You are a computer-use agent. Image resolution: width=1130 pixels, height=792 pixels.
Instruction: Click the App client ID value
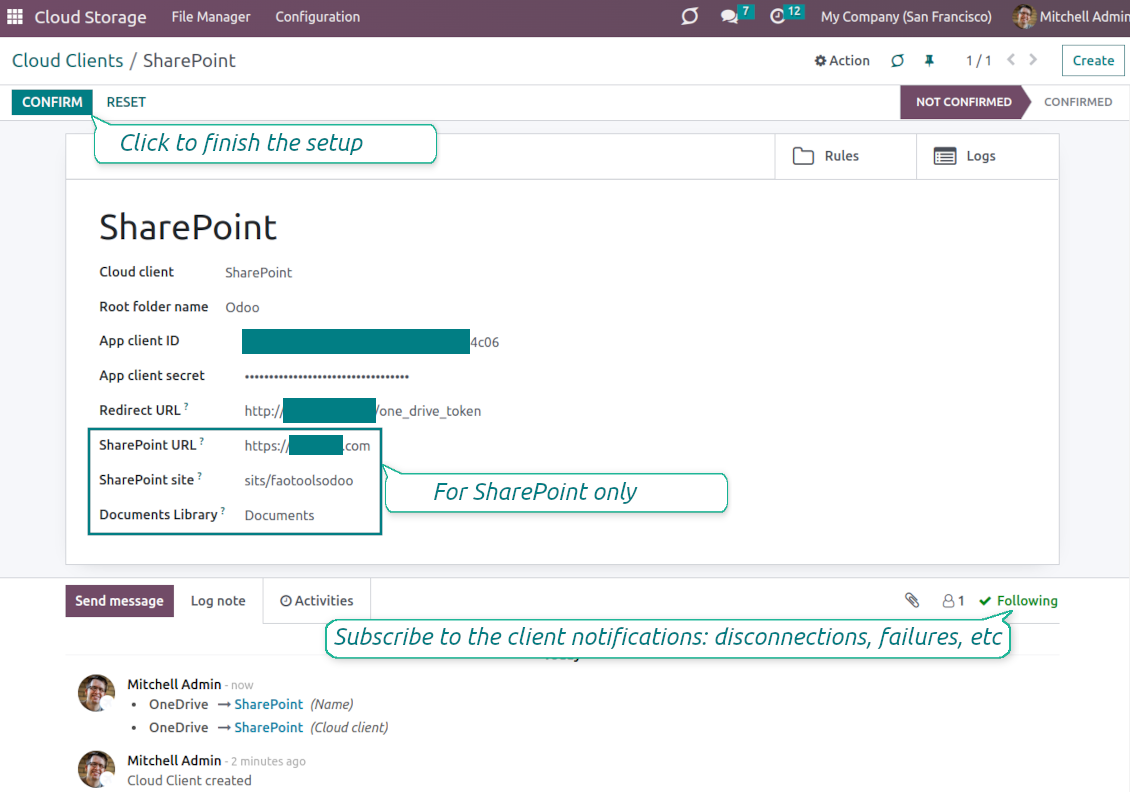click(x=370, y=342)
